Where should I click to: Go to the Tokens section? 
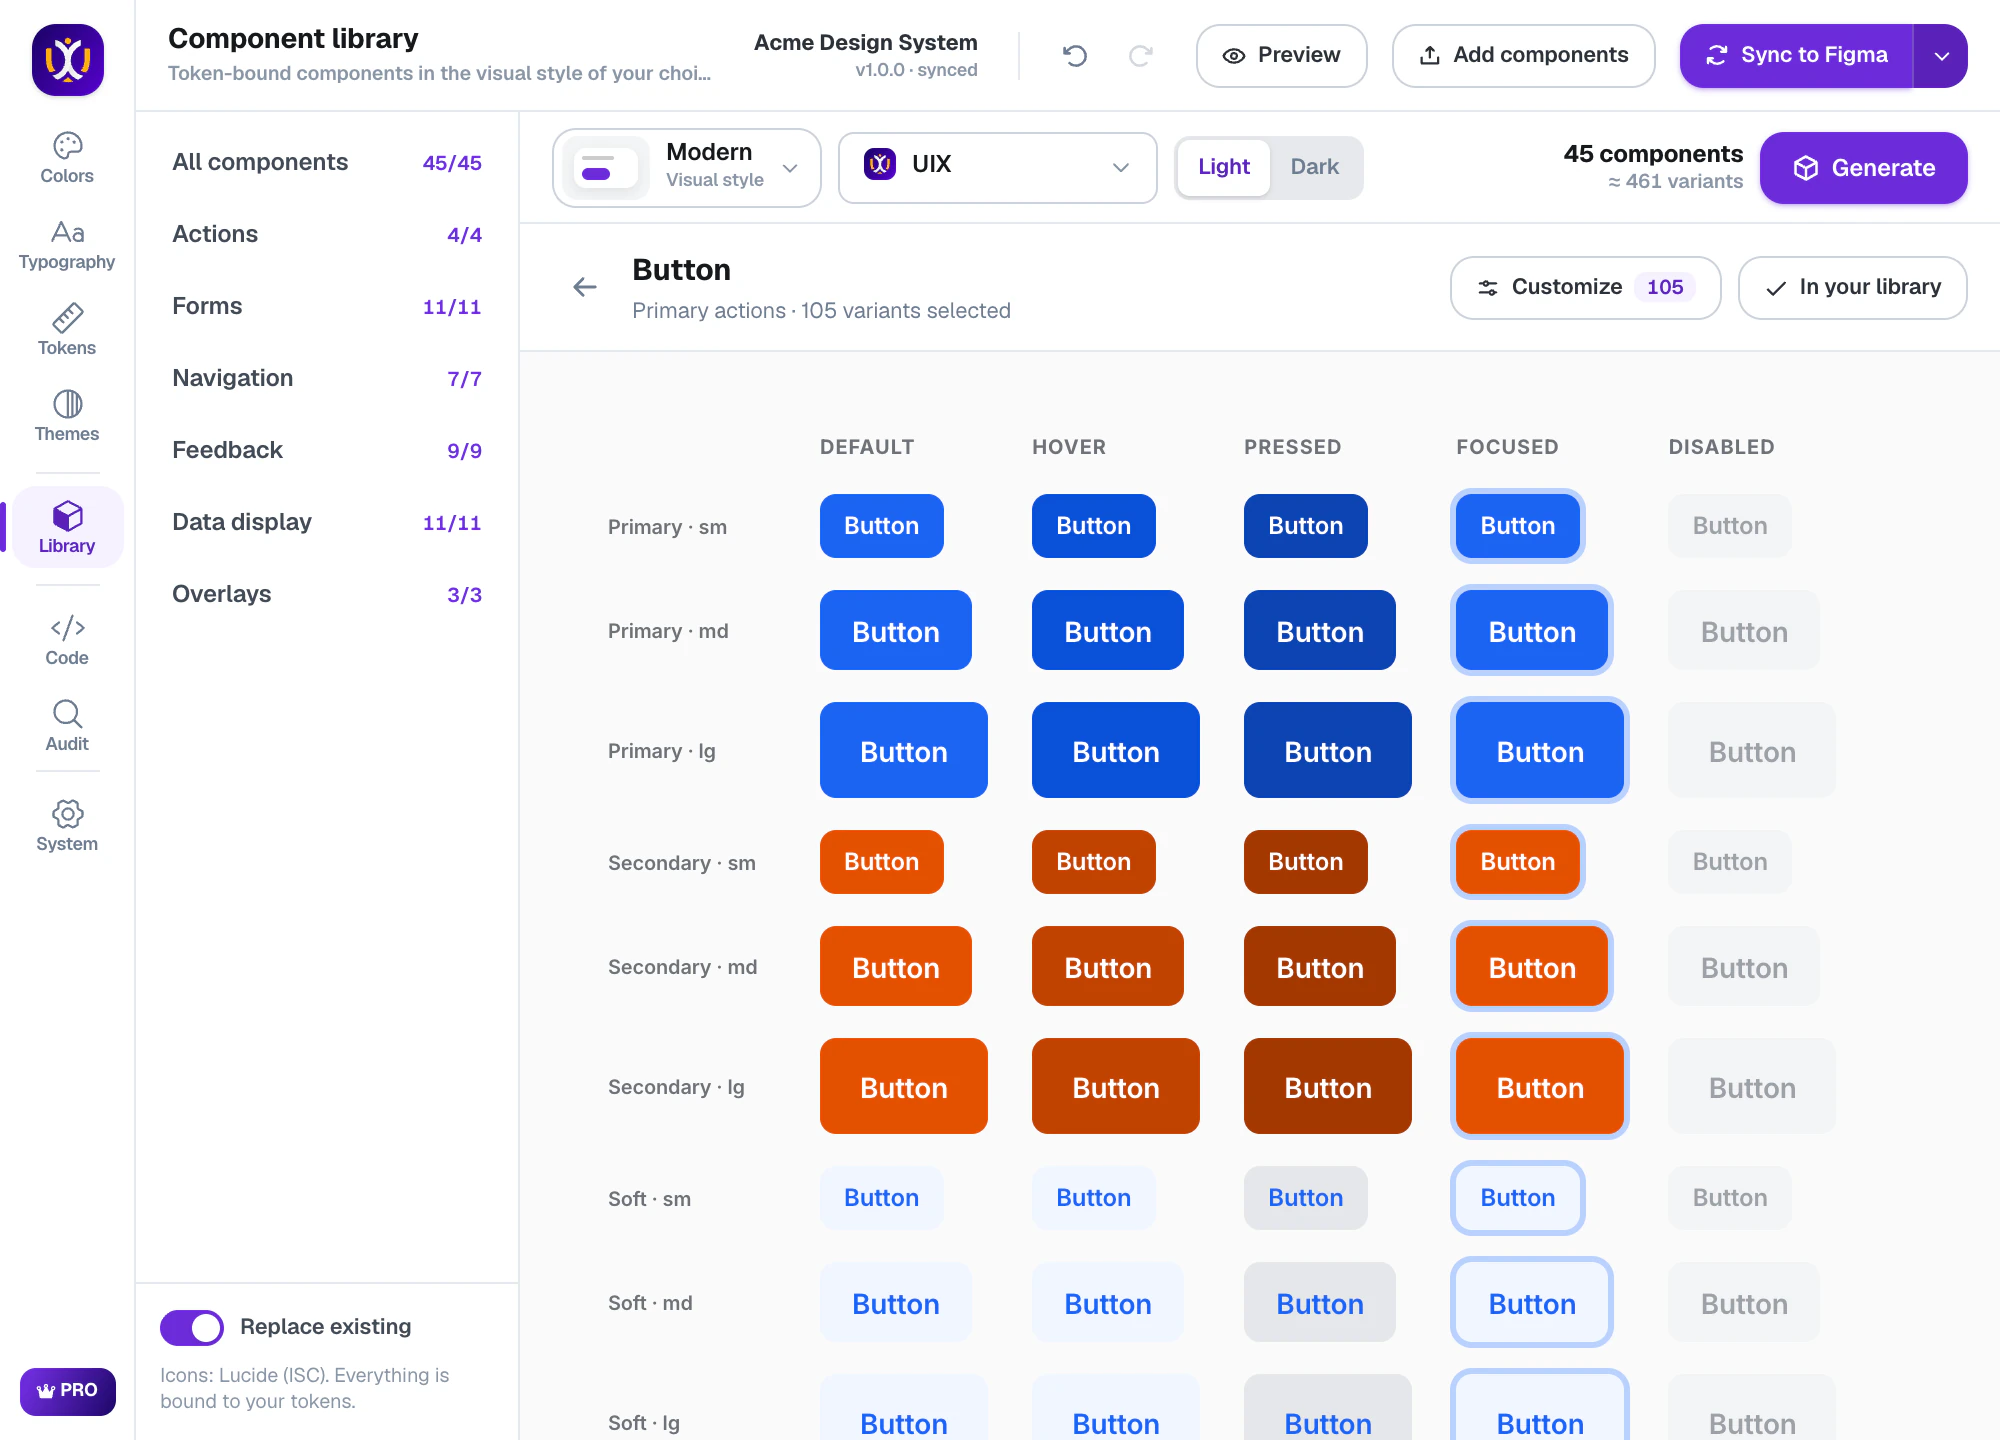(x=67, y=331)
